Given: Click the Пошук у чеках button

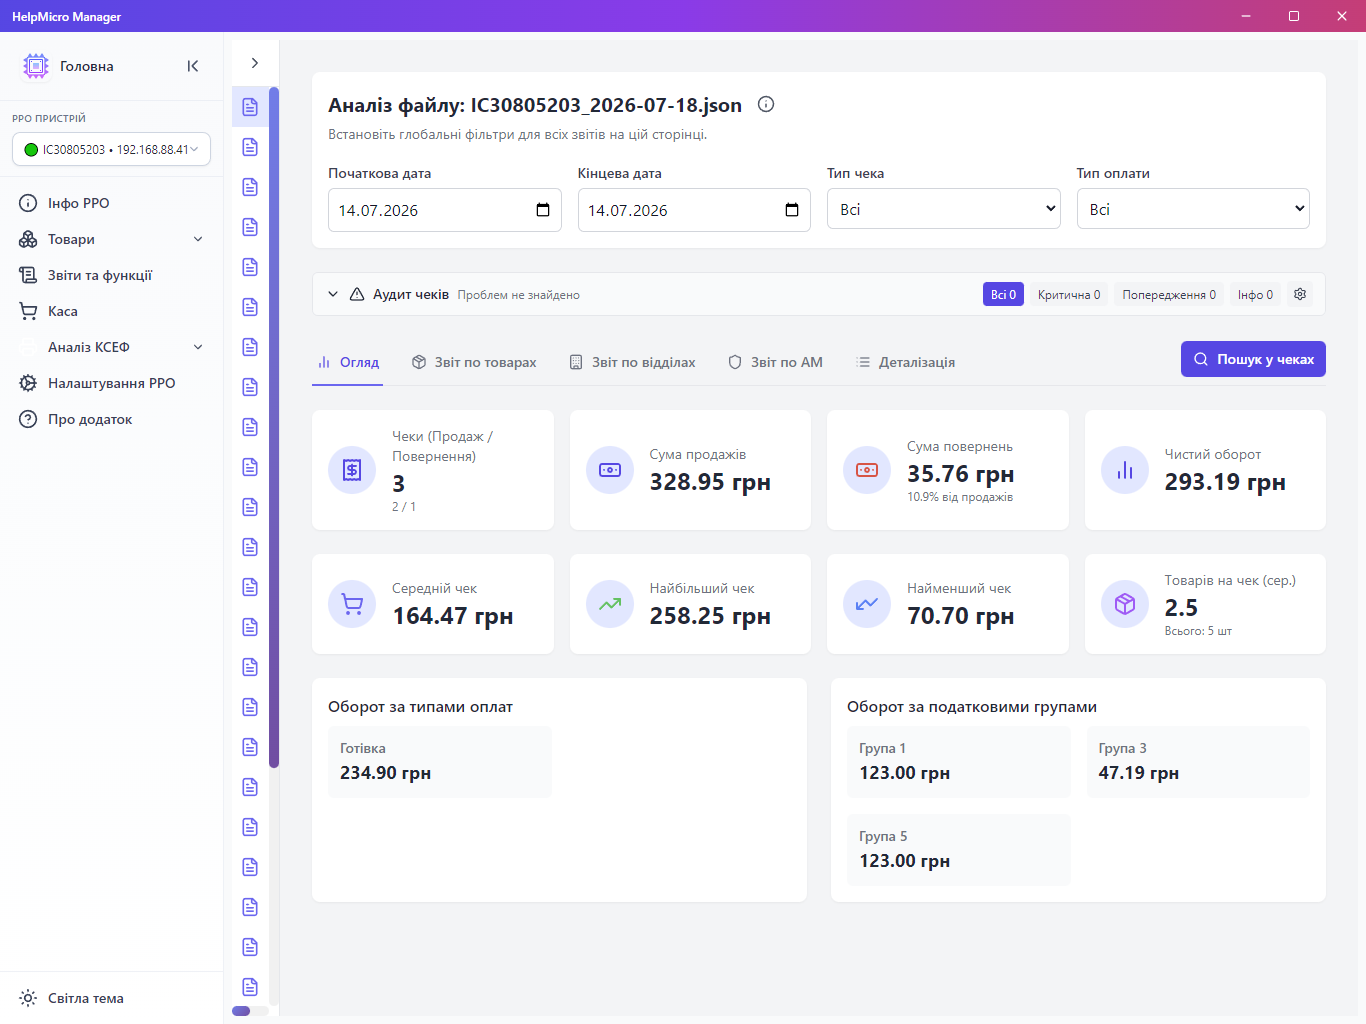Looking at the screenshot, I should (x=1253, y=359).
